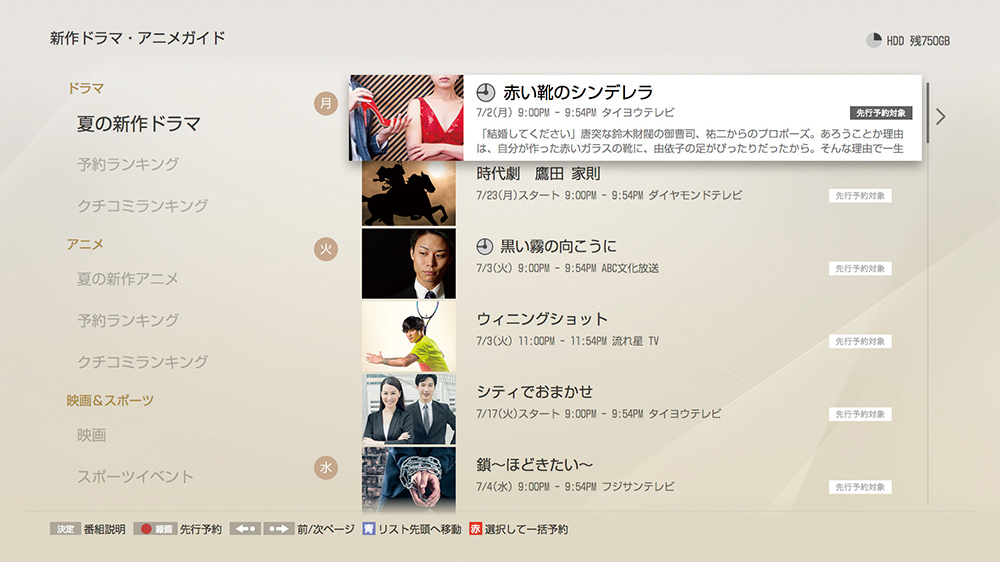Select the 火 day marker circle
The width and height of the screenshot is (1000, 562).
(326, 249)
